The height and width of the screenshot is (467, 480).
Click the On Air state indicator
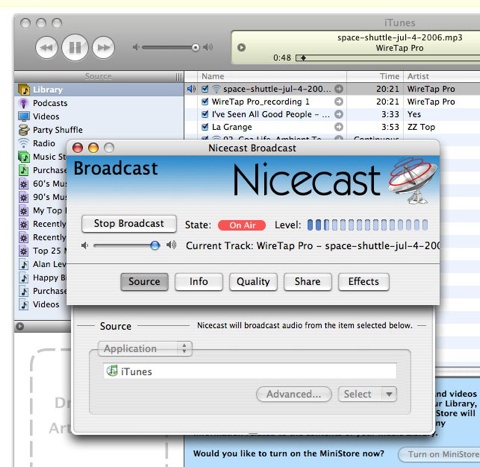242,225
